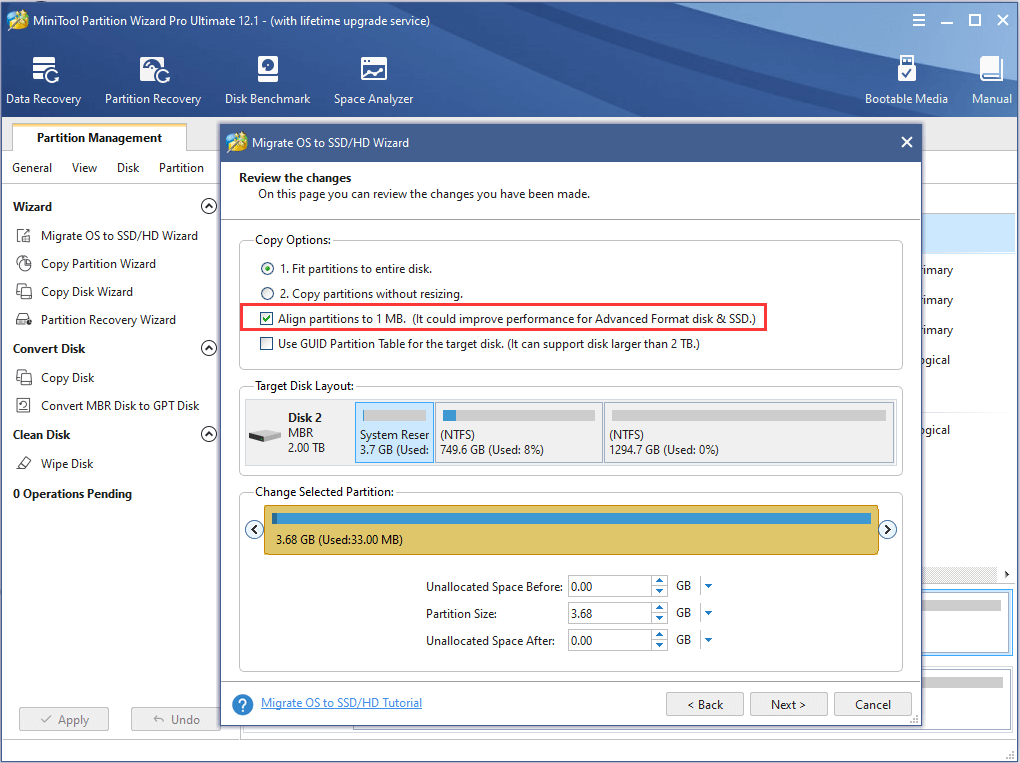
Task: Click the Undo button
Action: (176, 719)
